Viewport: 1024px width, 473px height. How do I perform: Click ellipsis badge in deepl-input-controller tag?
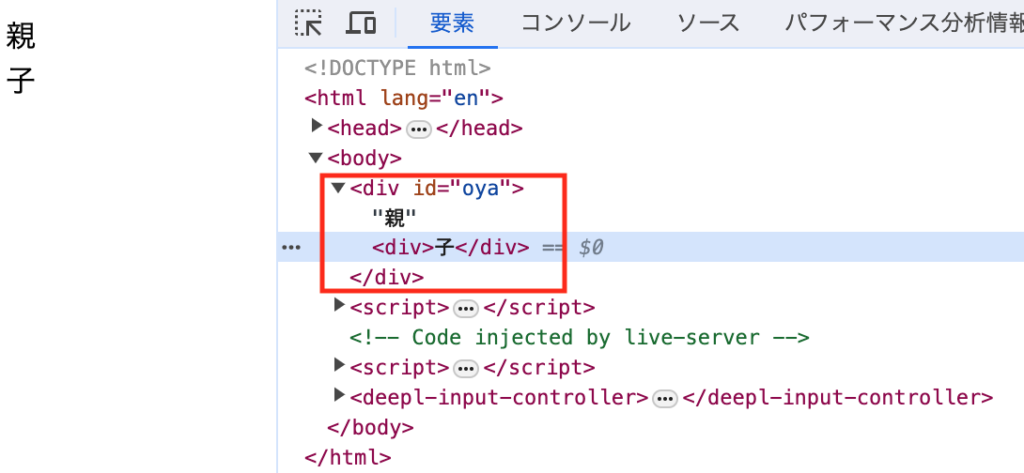click(665, 398)
